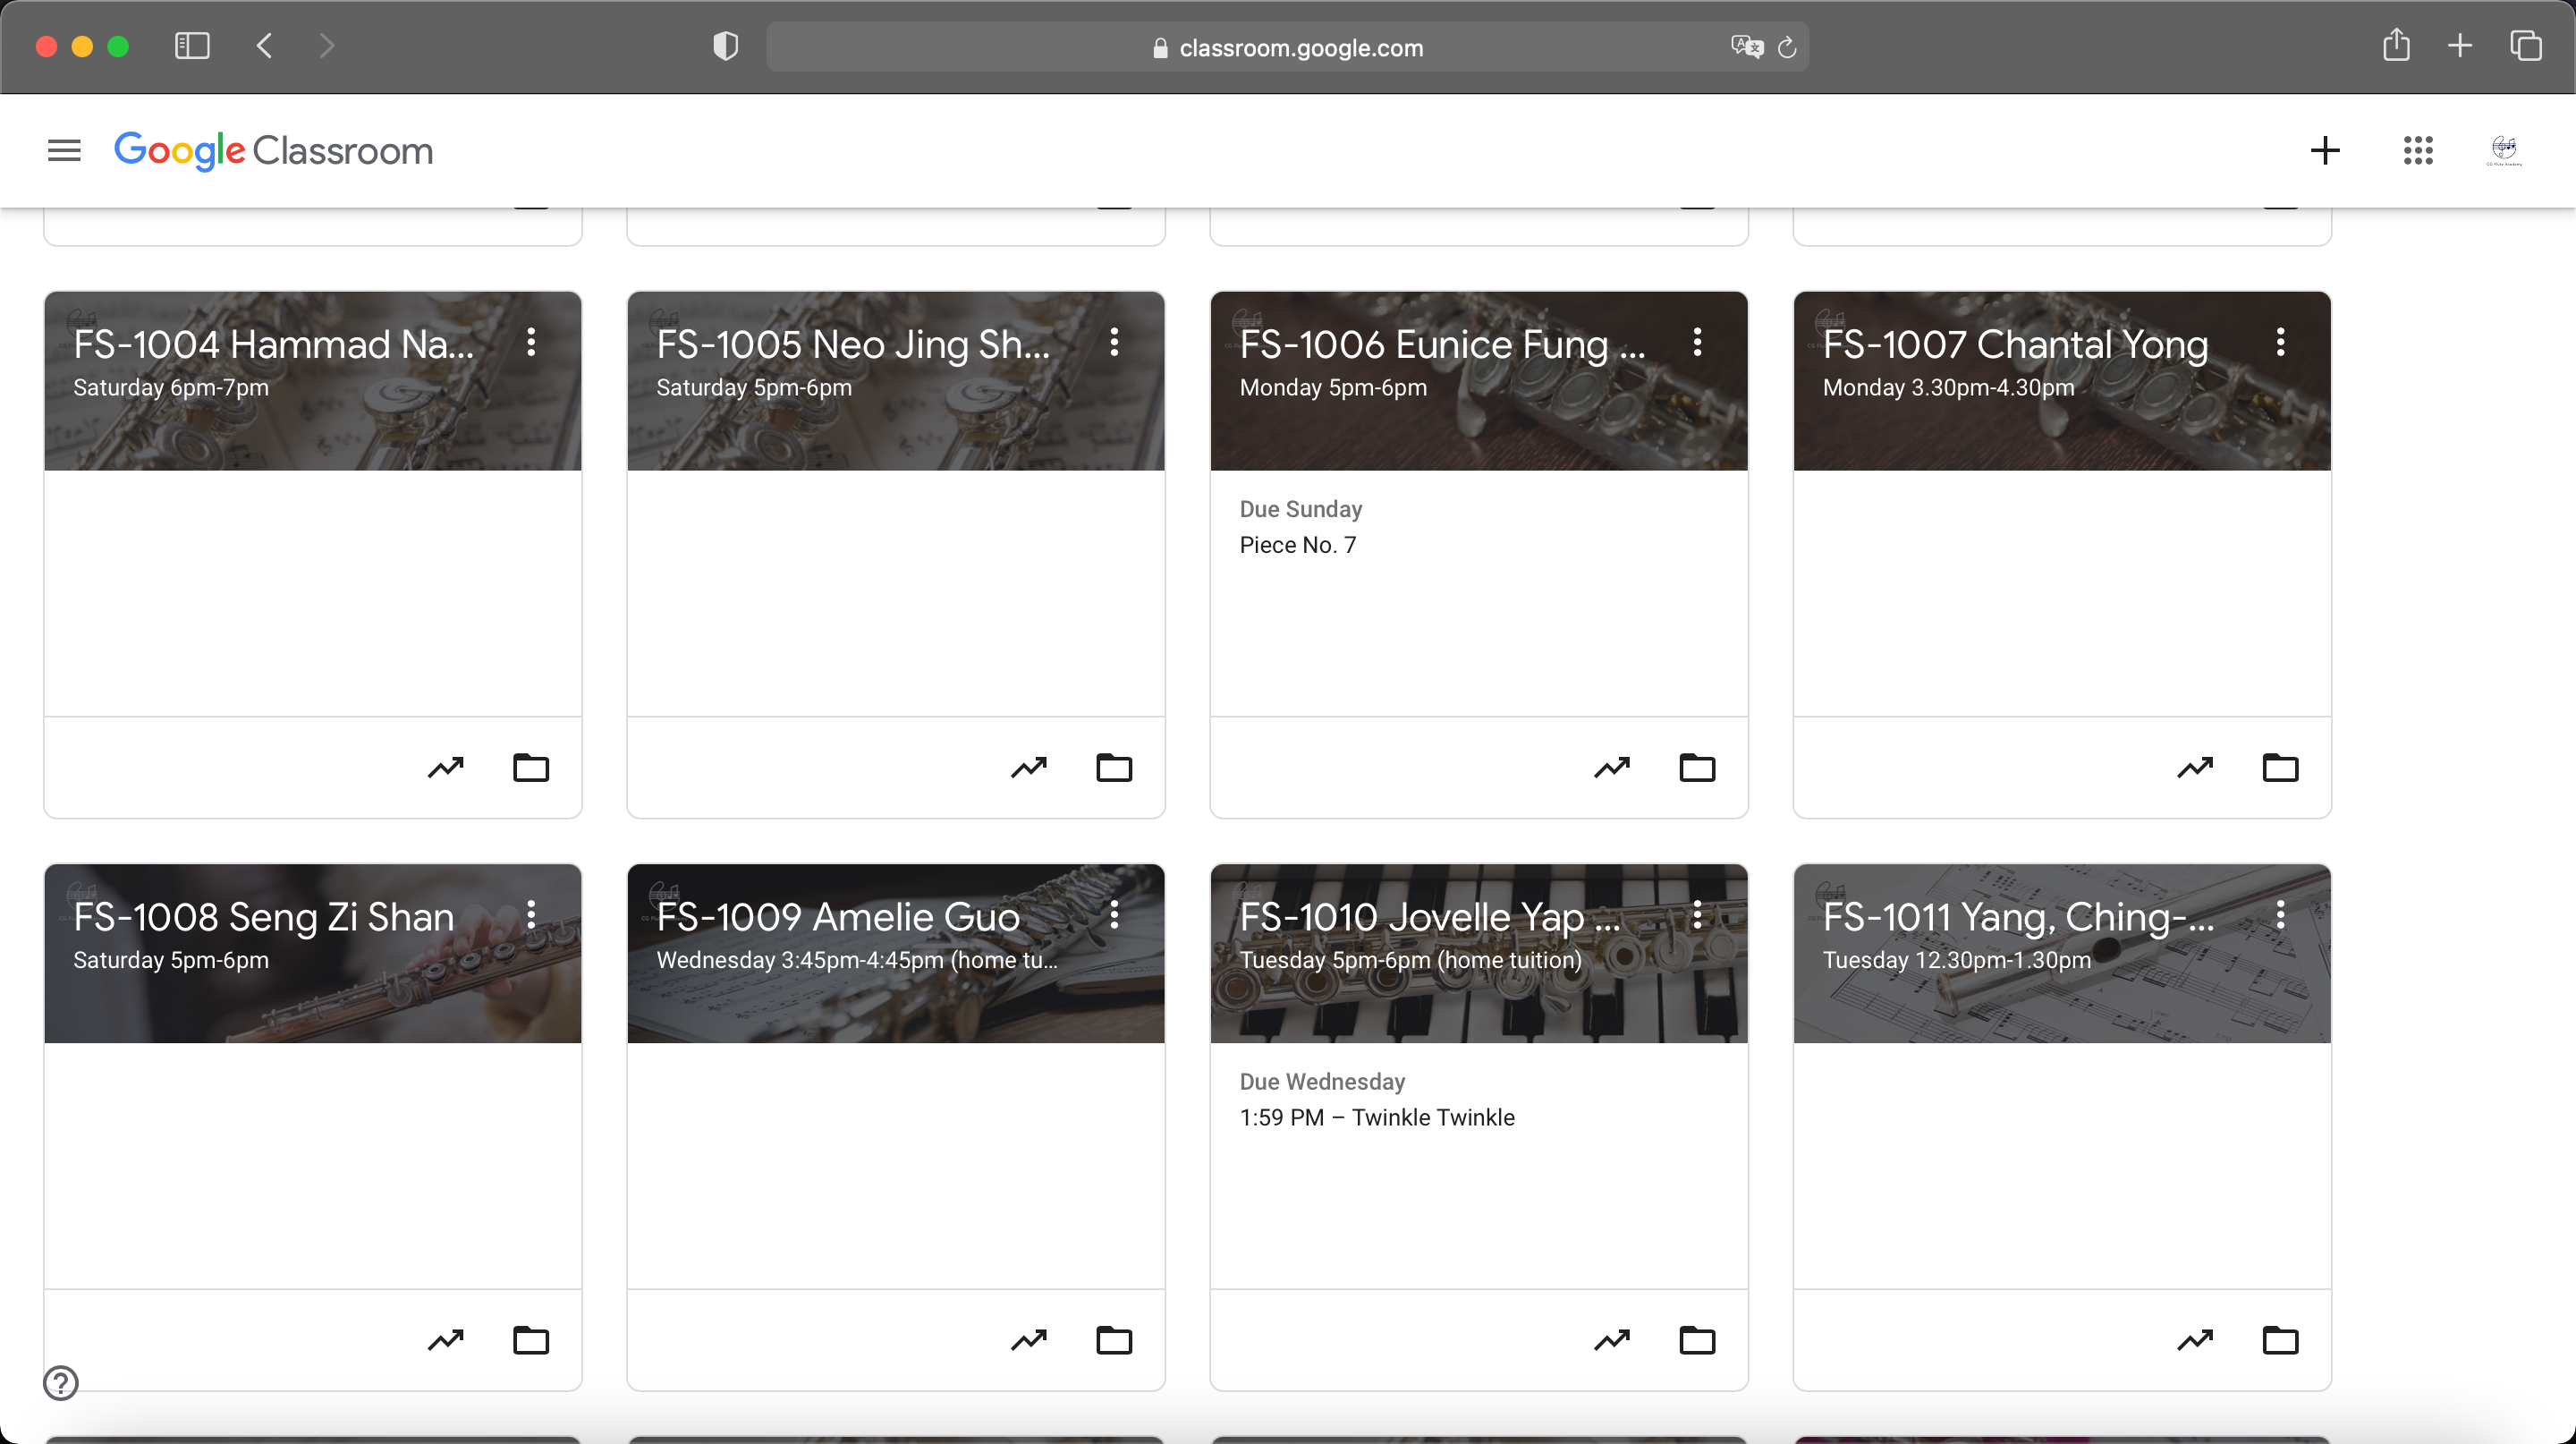Open the Twinkle Twinkle assignment due Wednesday

[1377, 1117]
